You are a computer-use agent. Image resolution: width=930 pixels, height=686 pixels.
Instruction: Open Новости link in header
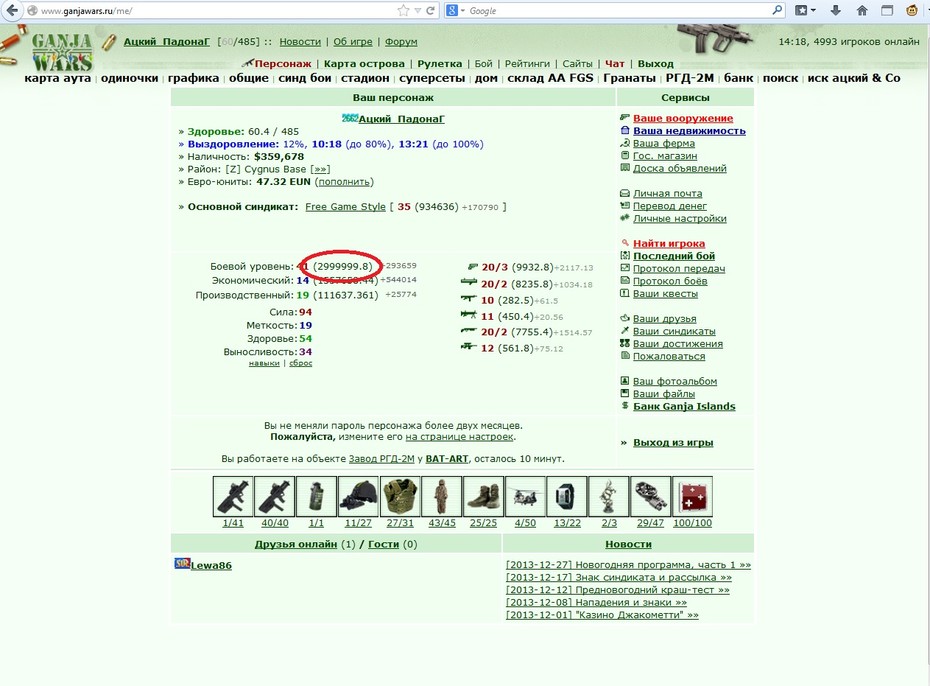pos(300,42)
